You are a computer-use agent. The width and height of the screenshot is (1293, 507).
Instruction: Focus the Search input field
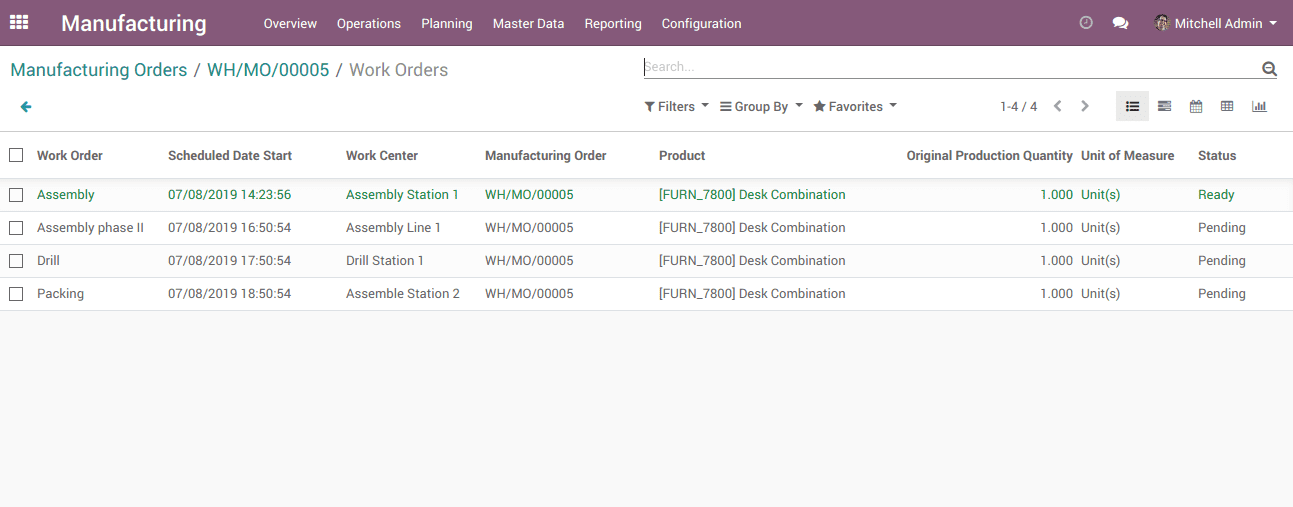click(x=950, y=67)
